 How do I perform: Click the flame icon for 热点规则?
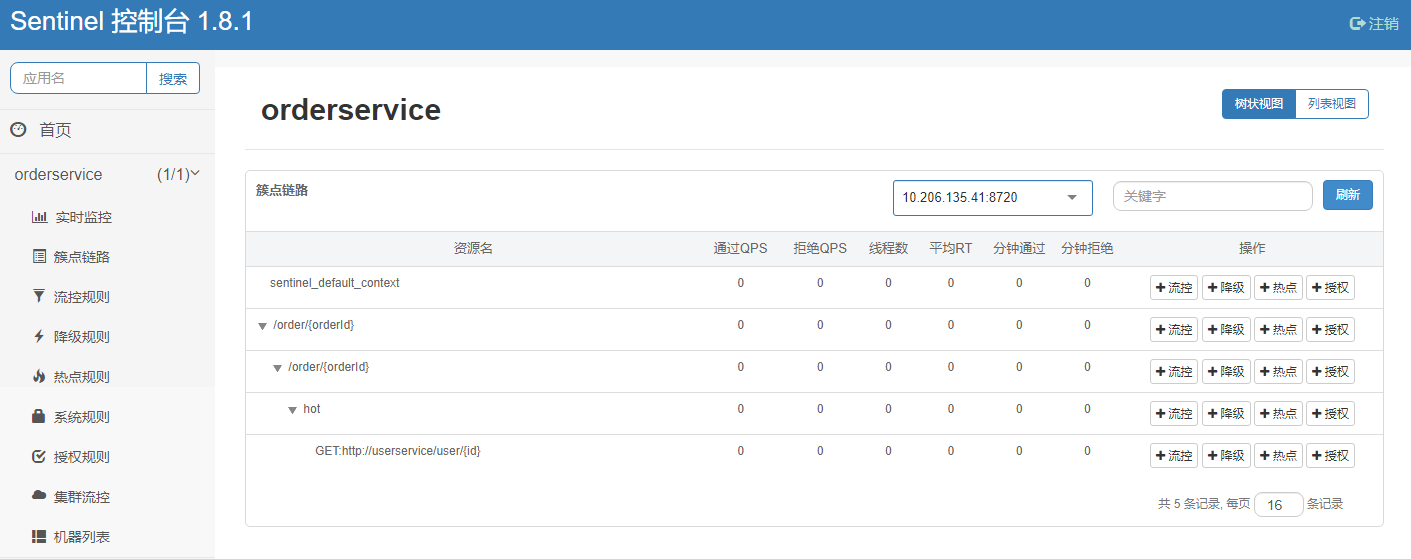pyautogui.click(x=39, y=377)
